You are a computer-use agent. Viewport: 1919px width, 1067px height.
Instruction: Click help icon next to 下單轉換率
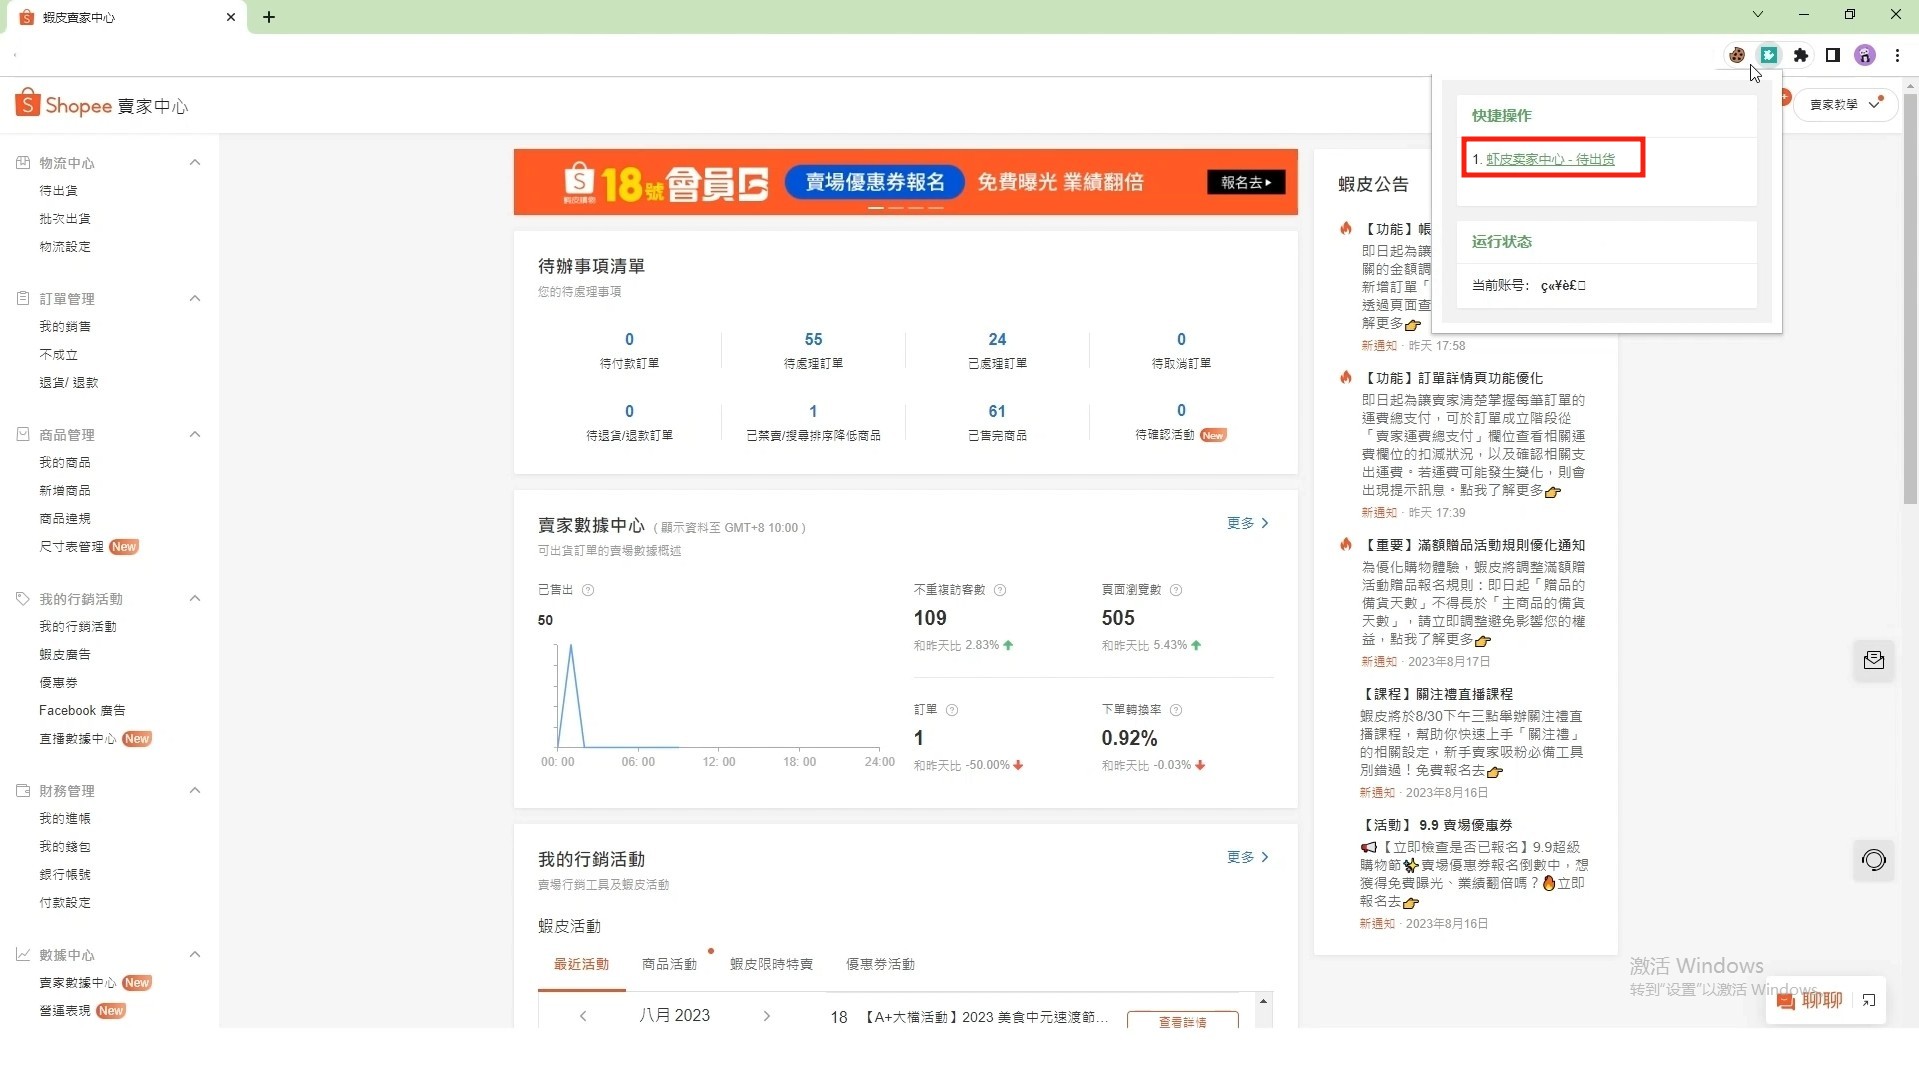(1176, 710)
